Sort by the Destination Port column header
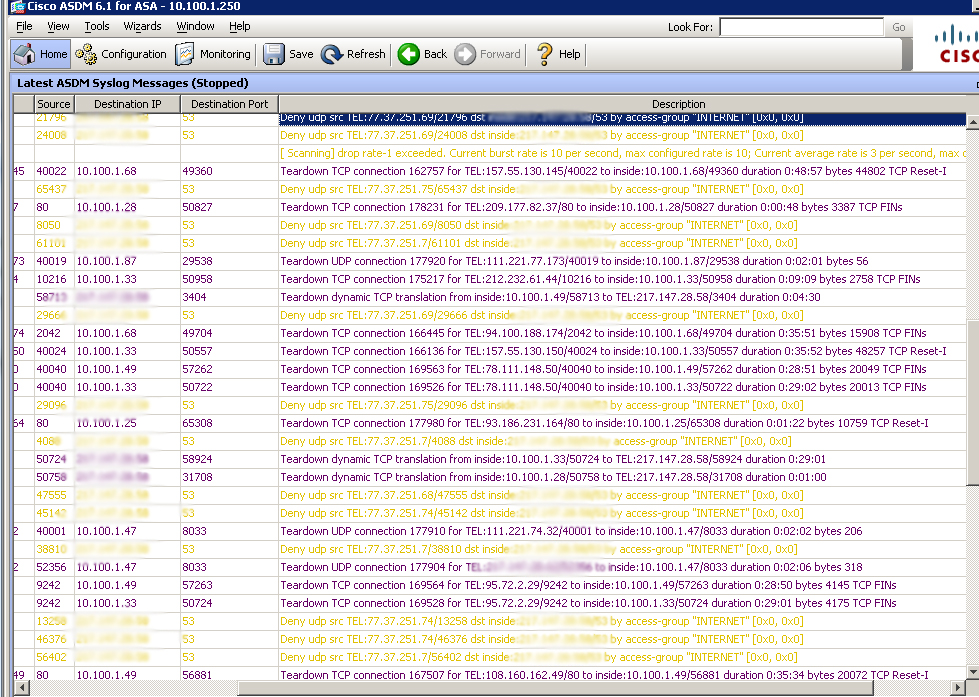The height and width of the screenshot is (697, 979). pos(229,104)
